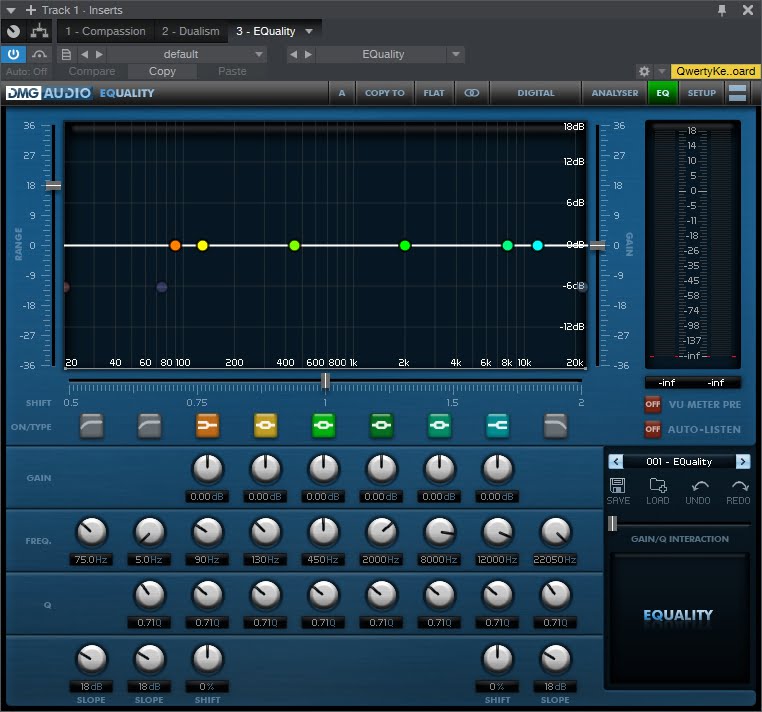Click the COPY TO button

[x=384, y=93]
